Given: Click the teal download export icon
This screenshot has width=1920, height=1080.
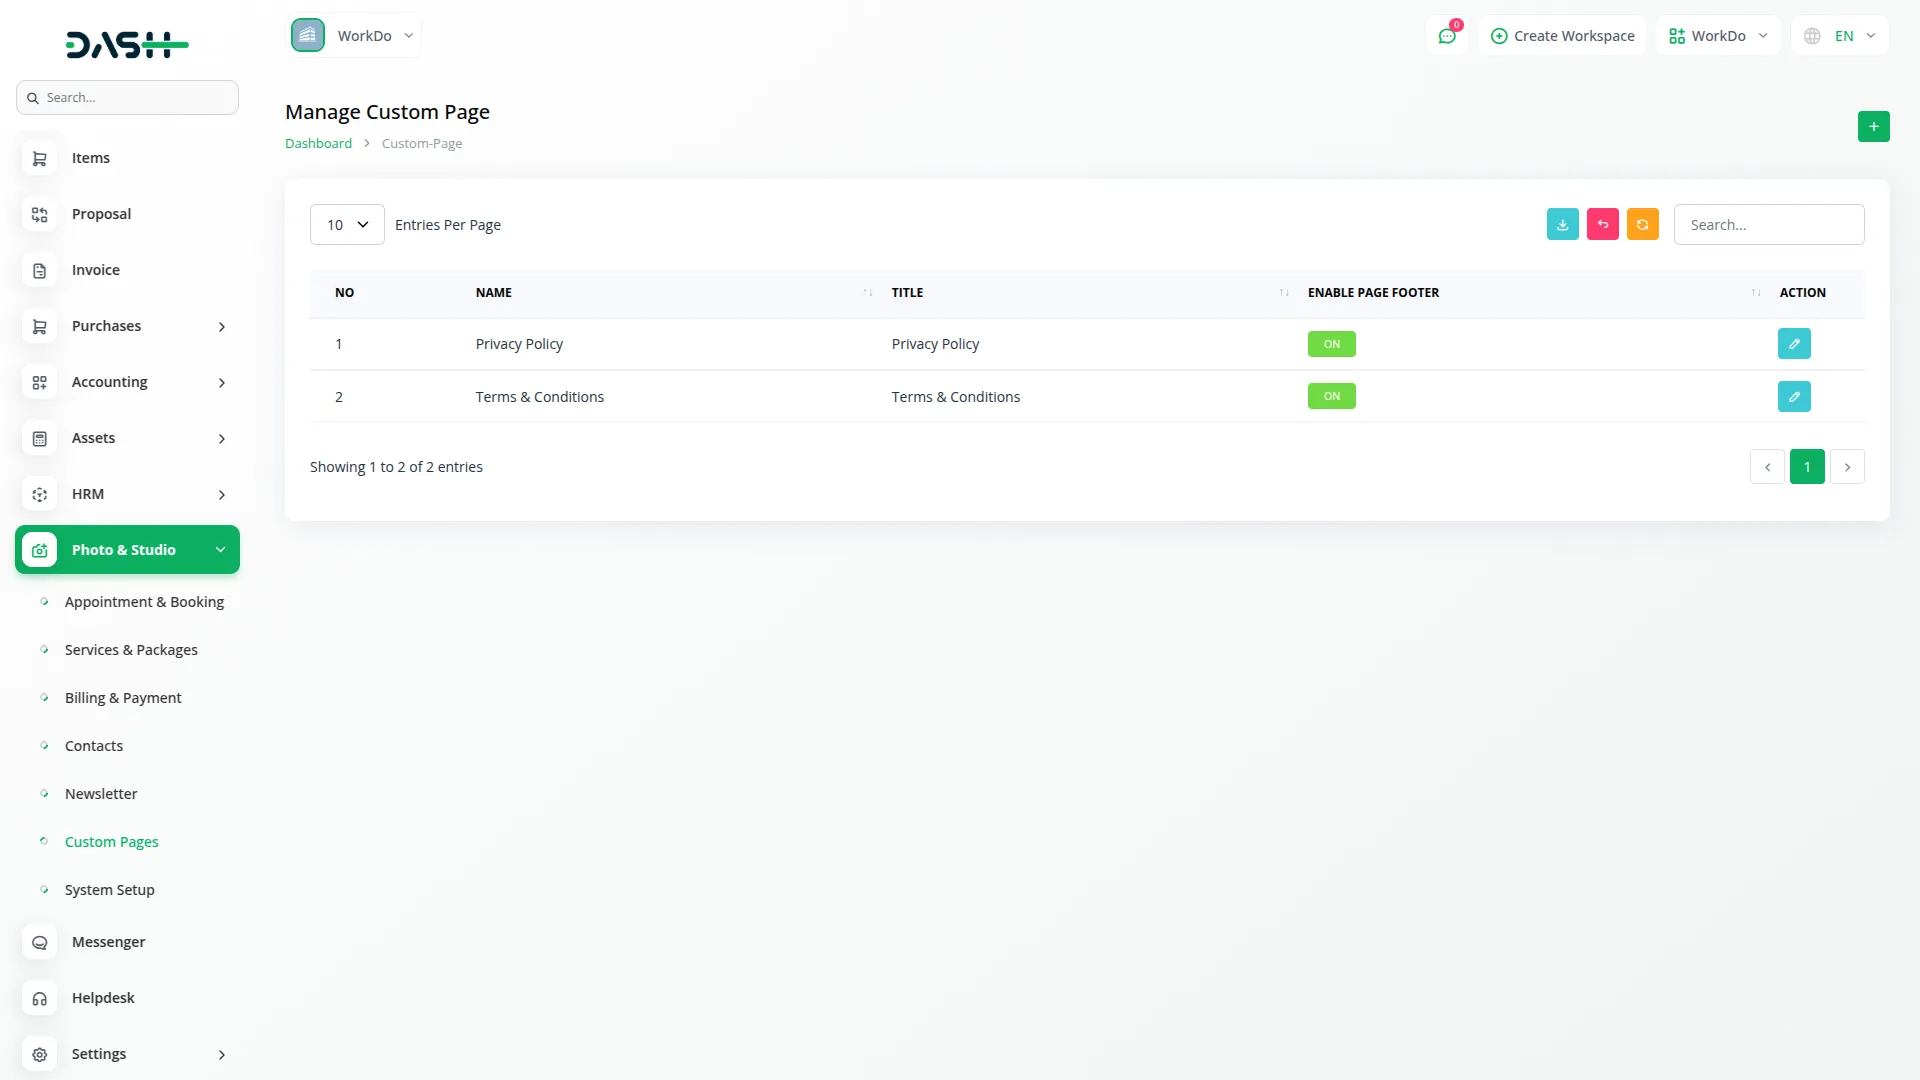Looking at the screenshot, I should [x=1562, y=225].
